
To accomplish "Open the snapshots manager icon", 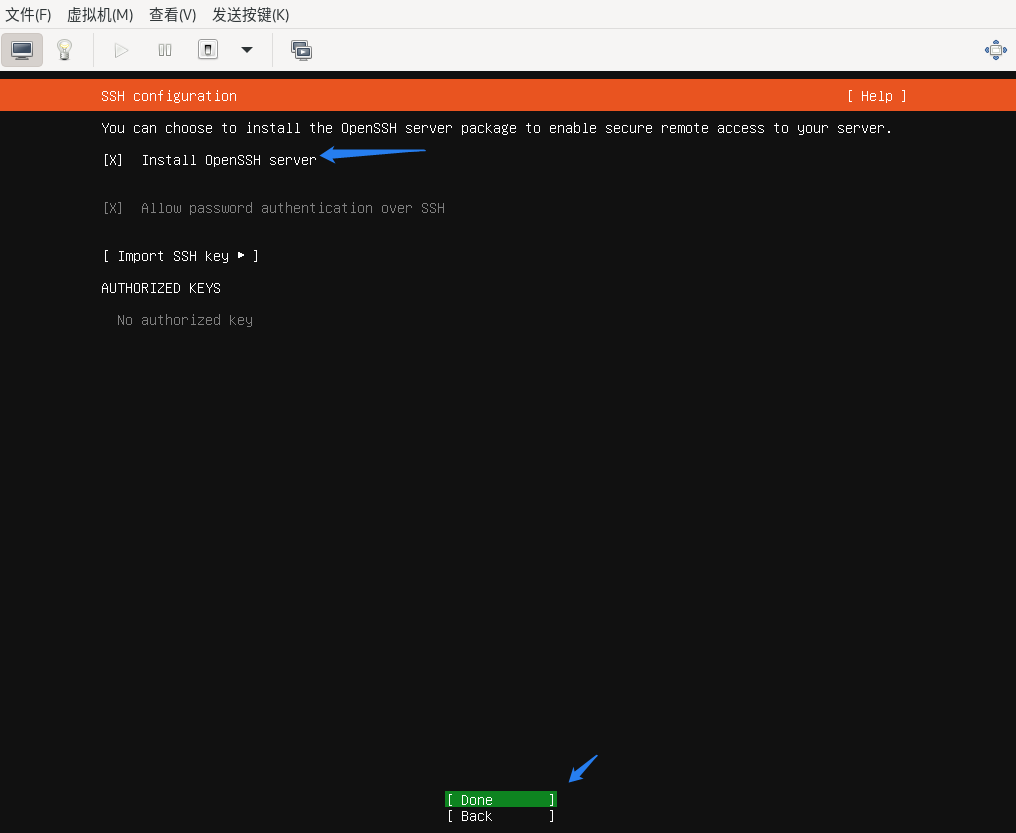I will 301,50.
